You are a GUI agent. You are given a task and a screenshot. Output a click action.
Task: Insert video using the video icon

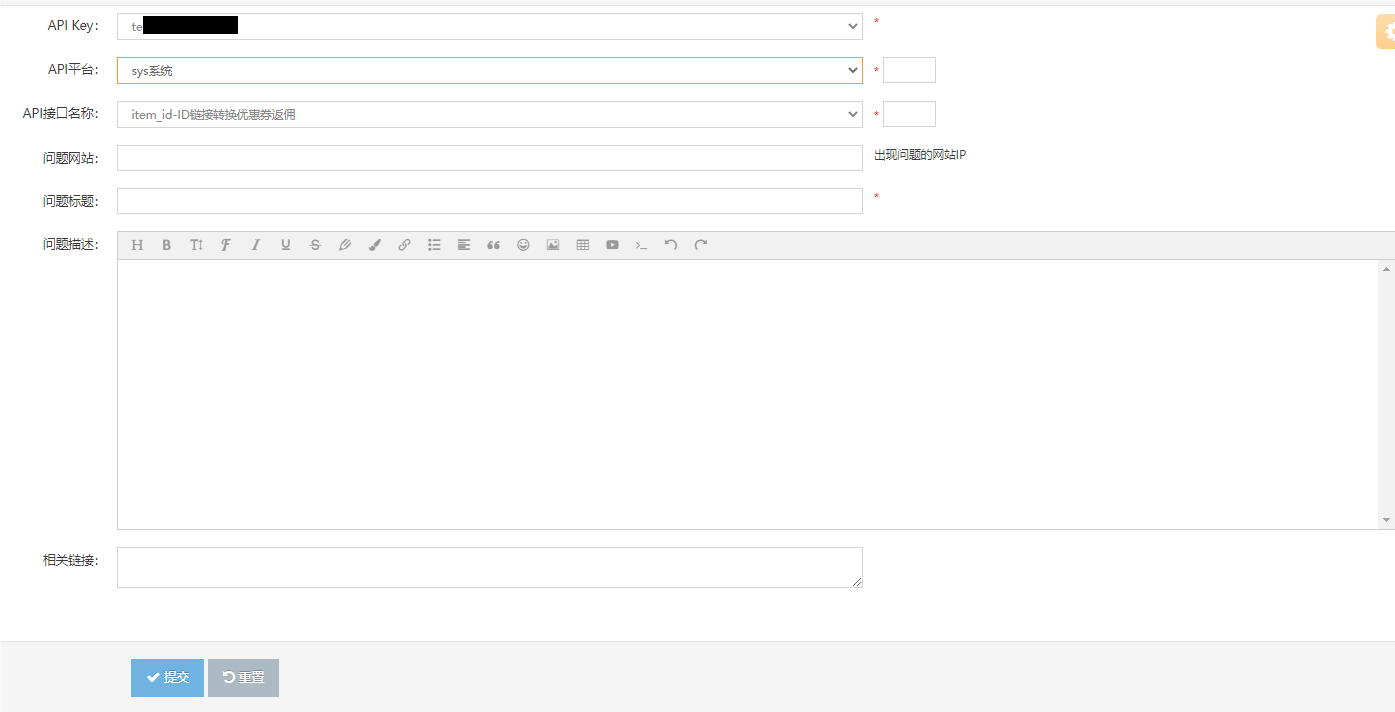coord(612,245)
